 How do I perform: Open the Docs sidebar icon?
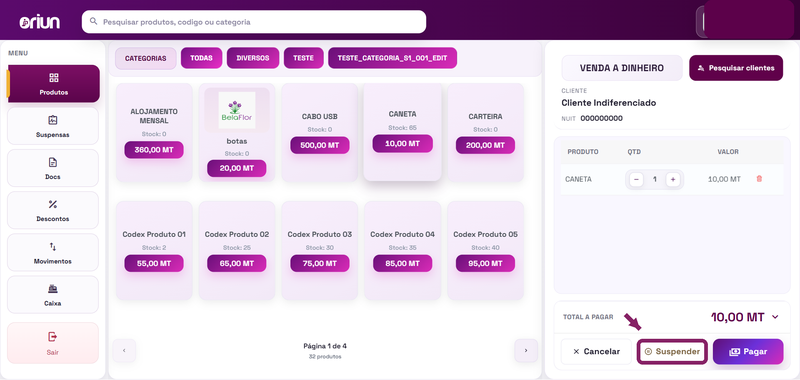[x=53, y=162]
